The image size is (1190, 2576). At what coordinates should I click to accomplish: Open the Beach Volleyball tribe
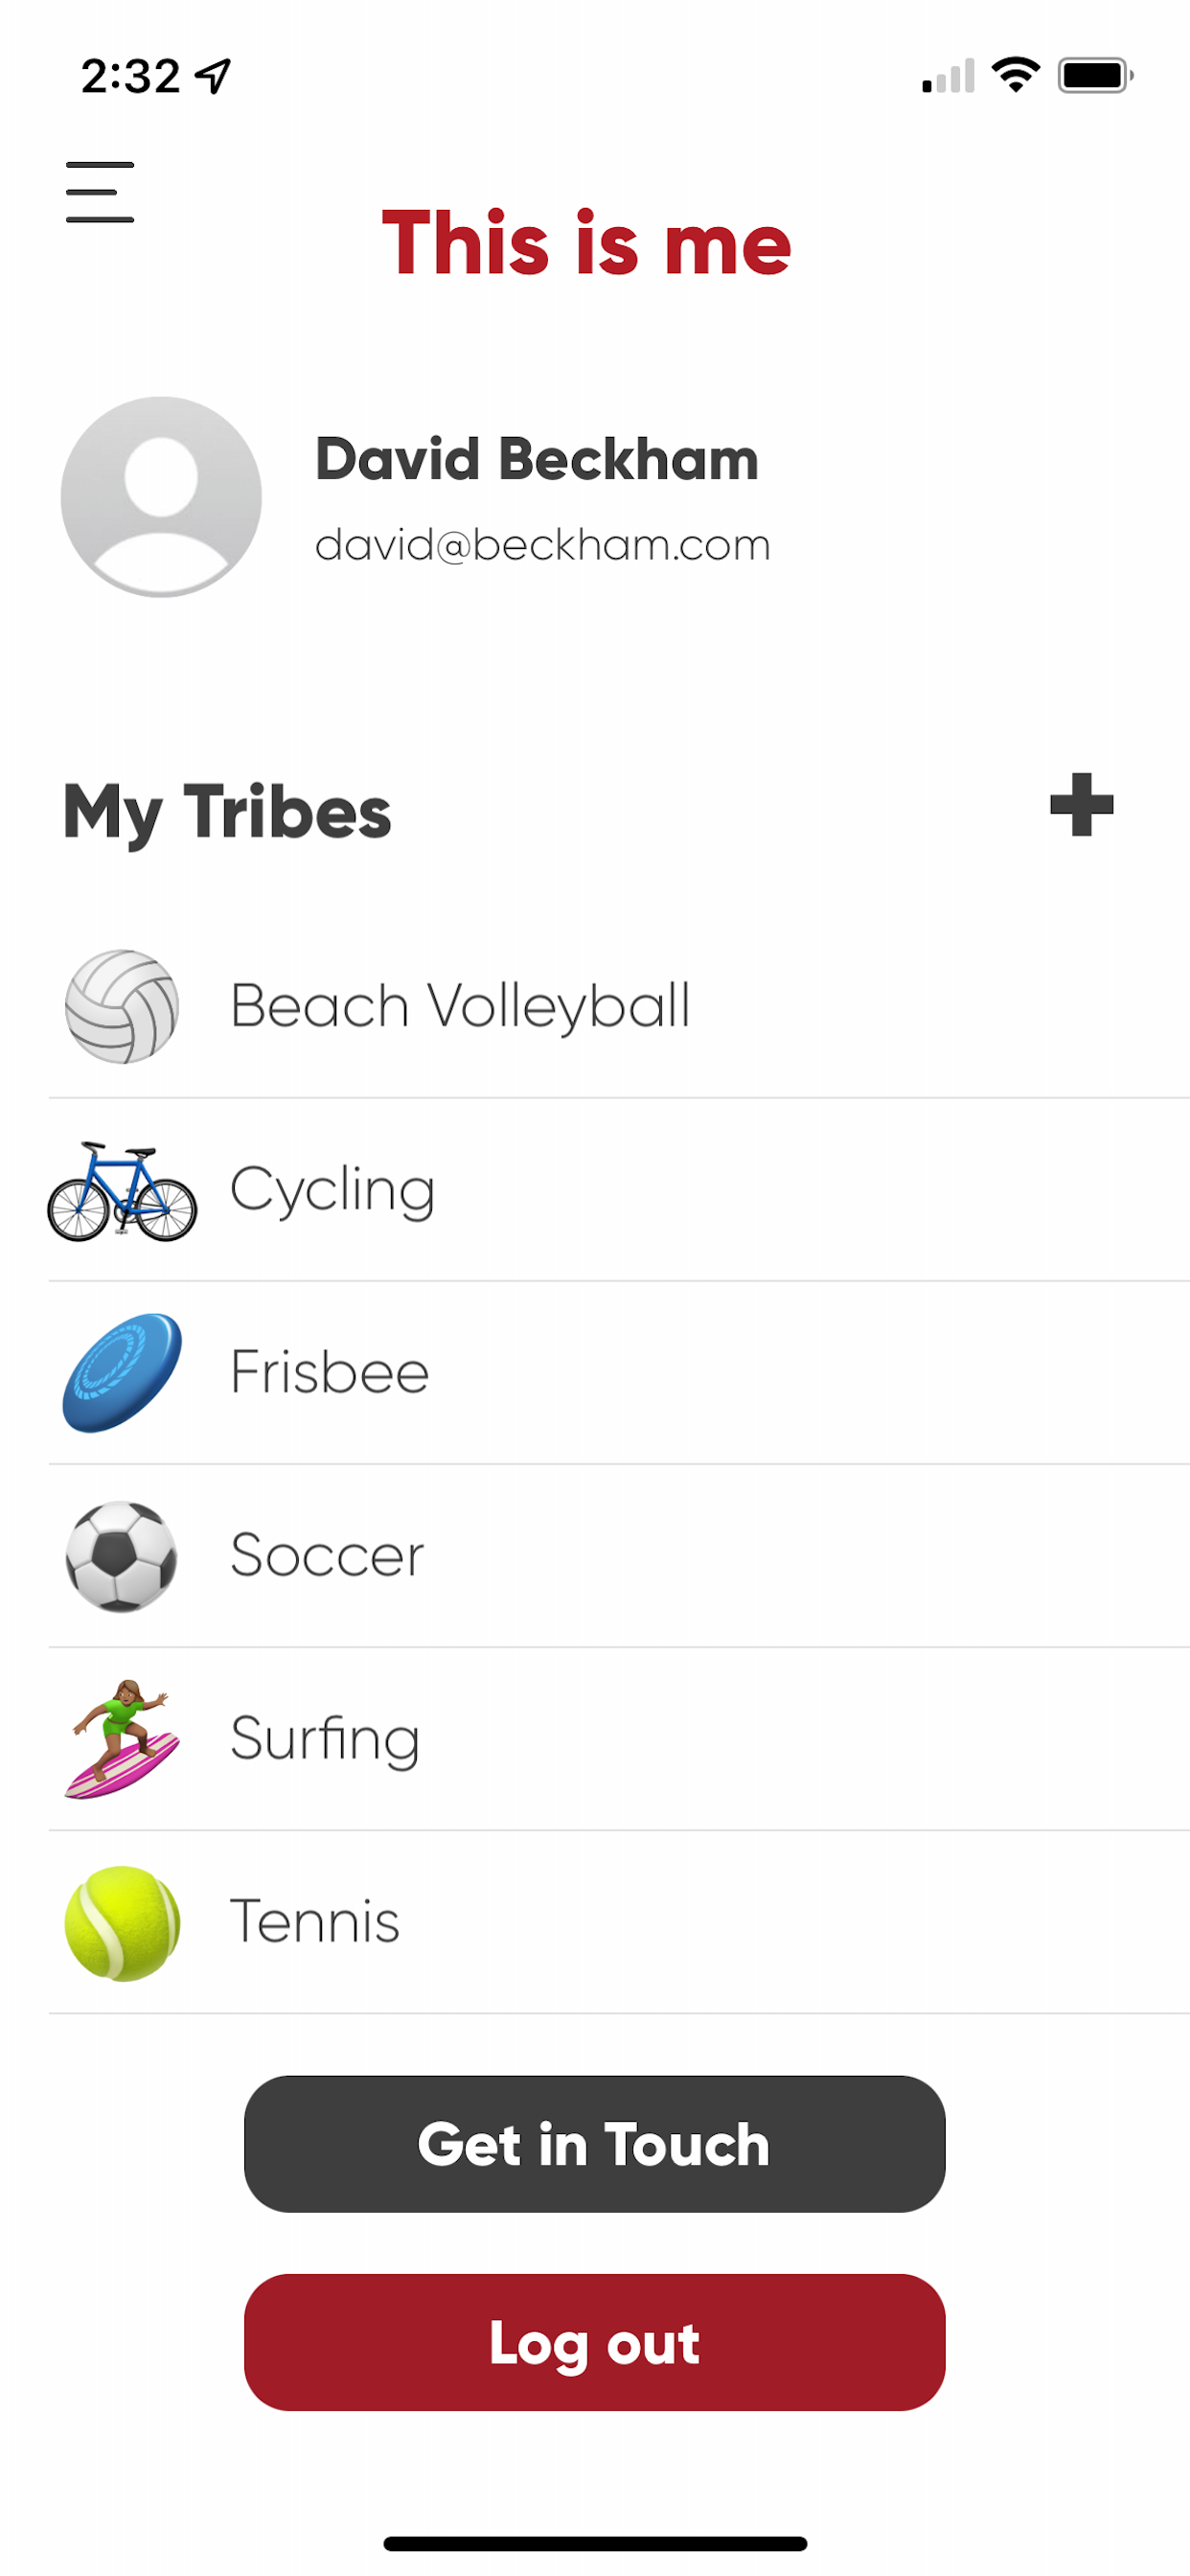(x=460, y=1006)
